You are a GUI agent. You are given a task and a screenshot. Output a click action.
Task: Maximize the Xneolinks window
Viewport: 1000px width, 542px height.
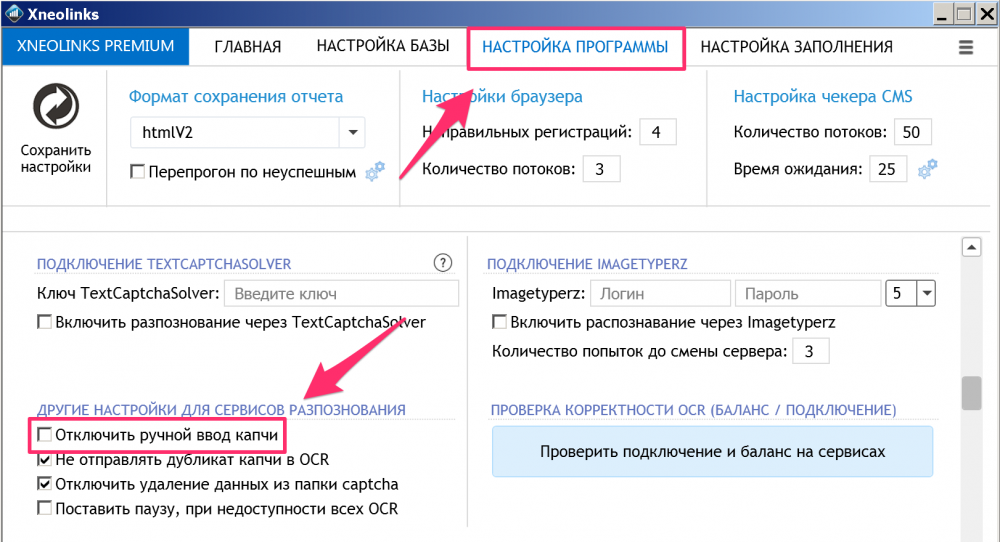pyautogui.click(x=964, y=14)
